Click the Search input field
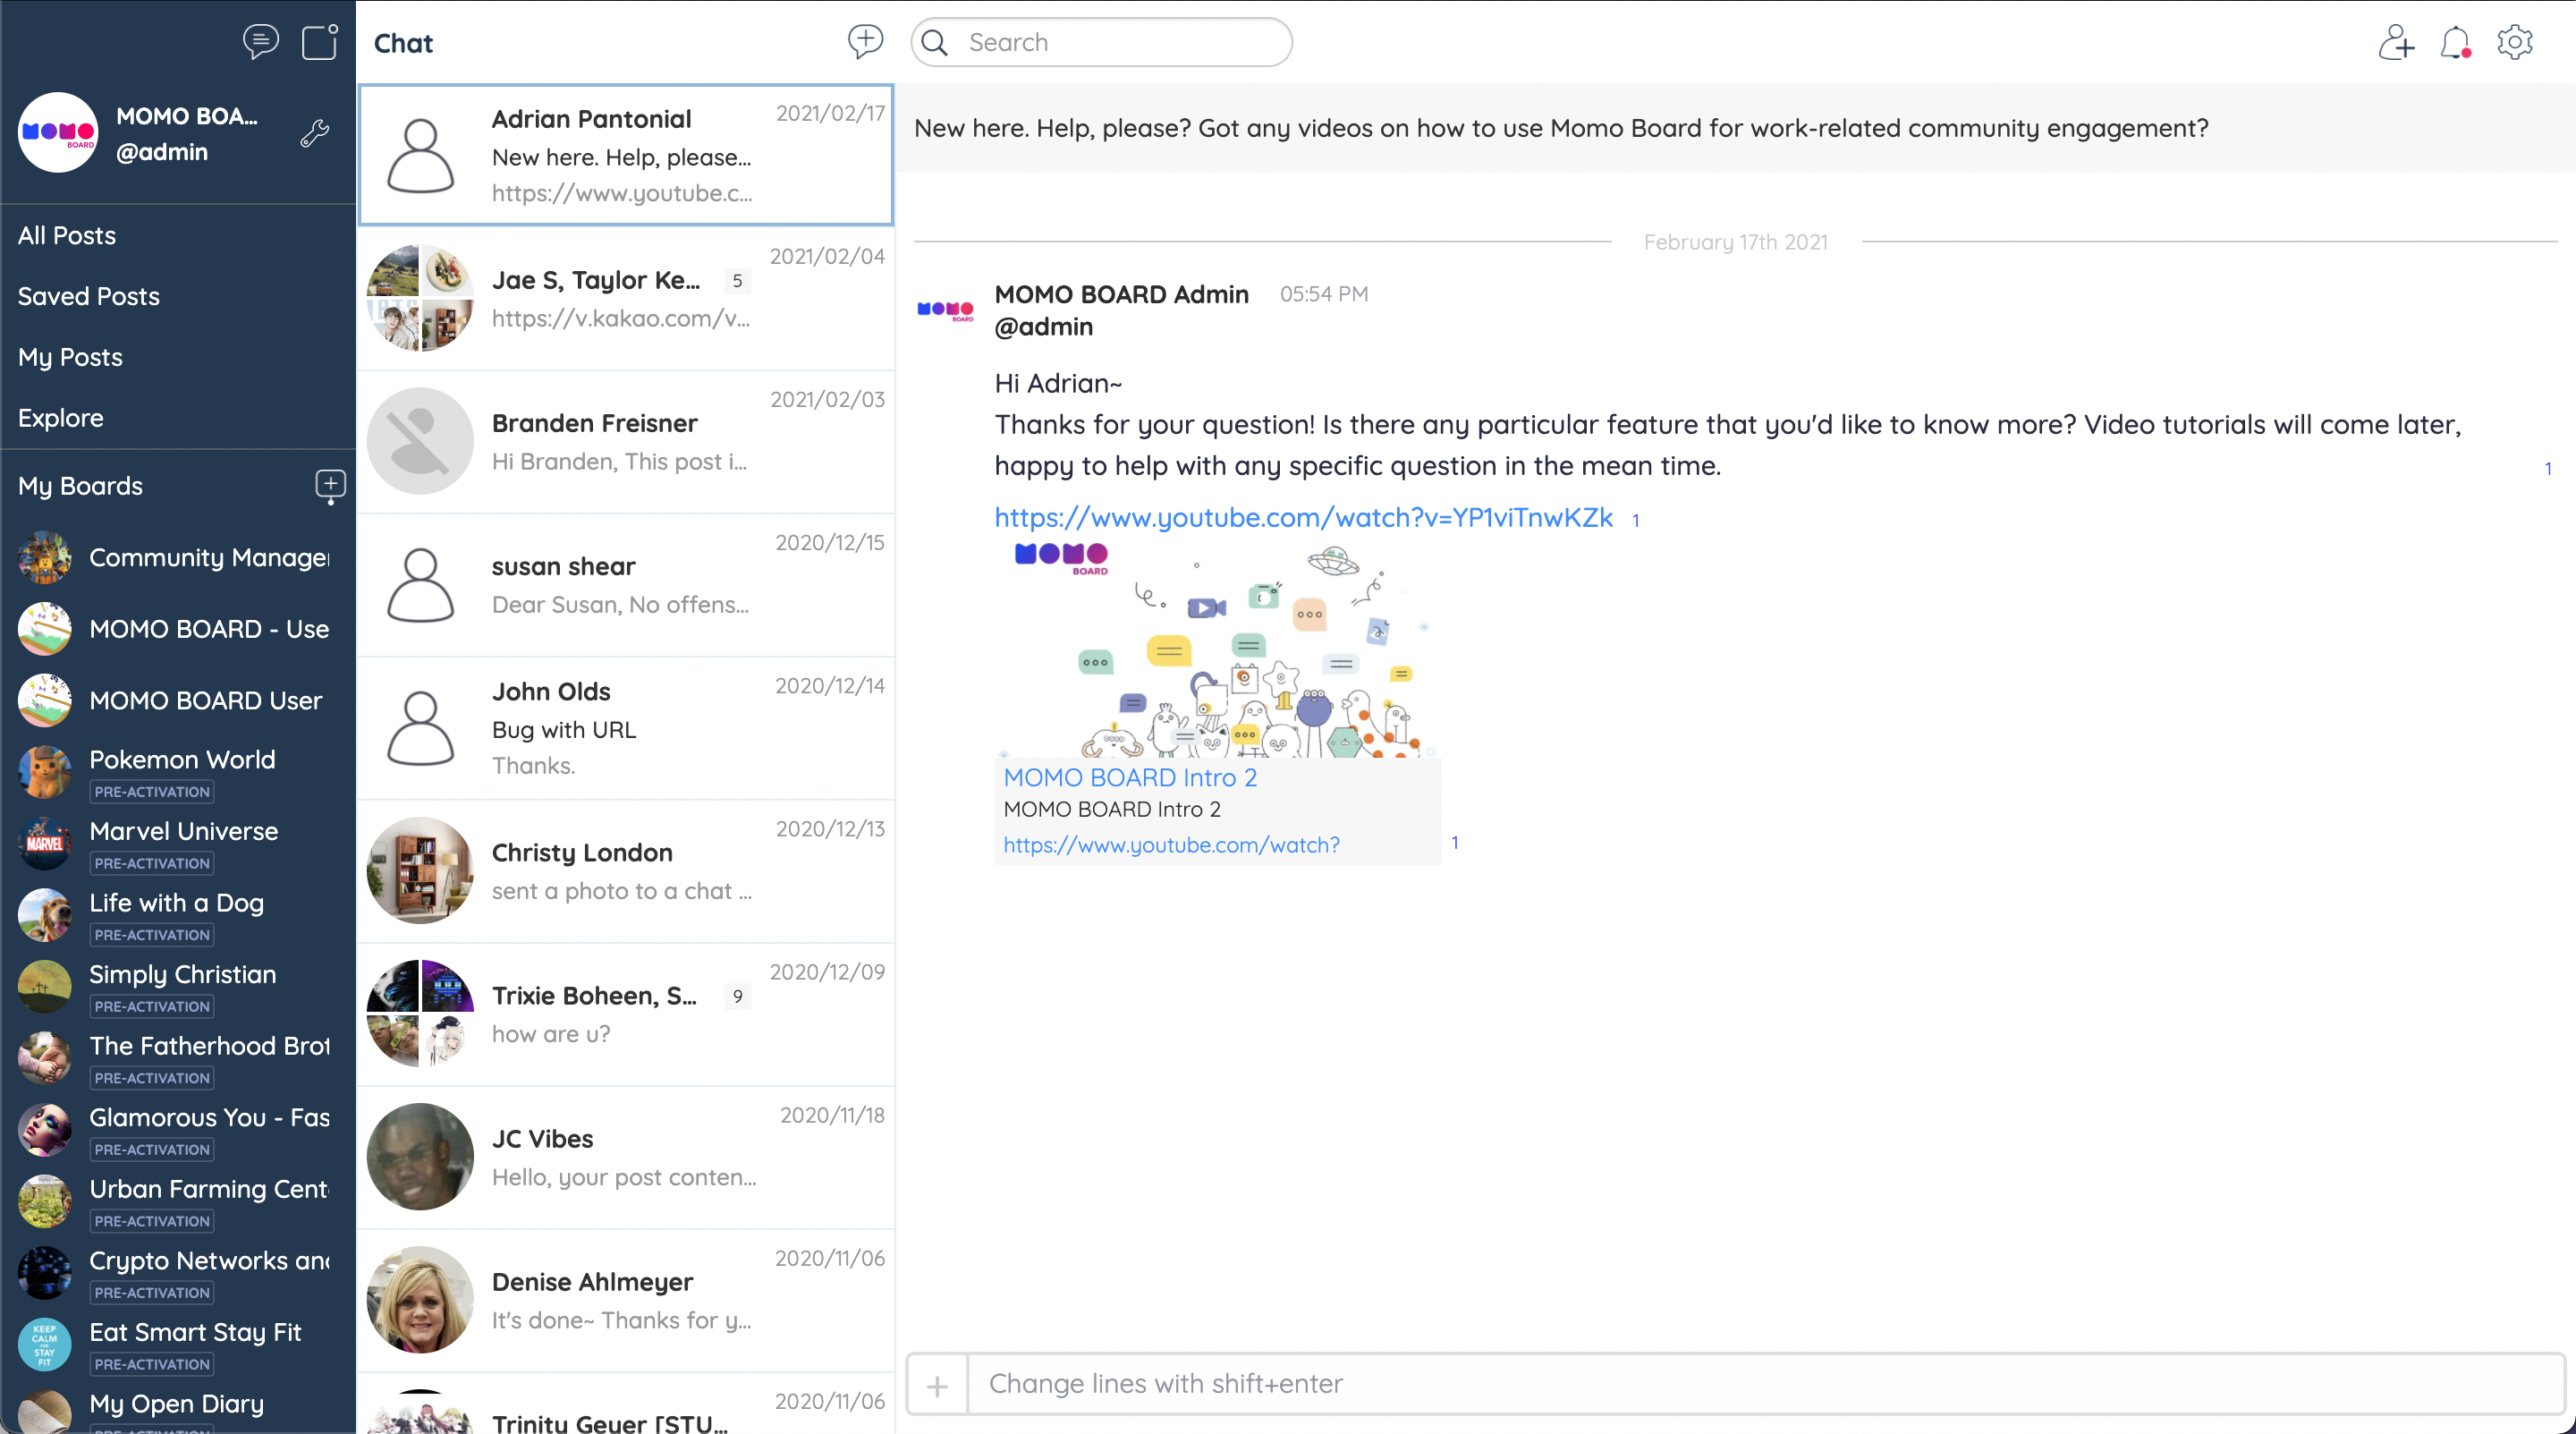The height and width of the screenshot is (1434, 2576). pyautogui.click(x=1100, y=42)
